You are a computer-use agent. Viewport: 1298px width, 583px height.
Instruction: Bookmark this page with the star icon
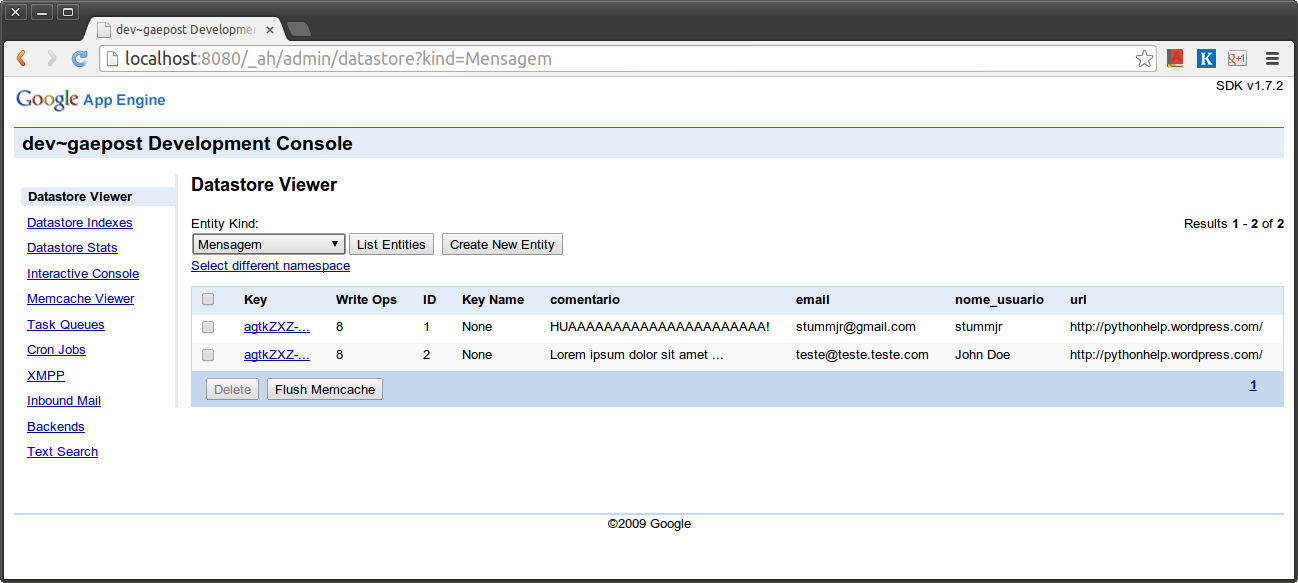coord(1144,59)
